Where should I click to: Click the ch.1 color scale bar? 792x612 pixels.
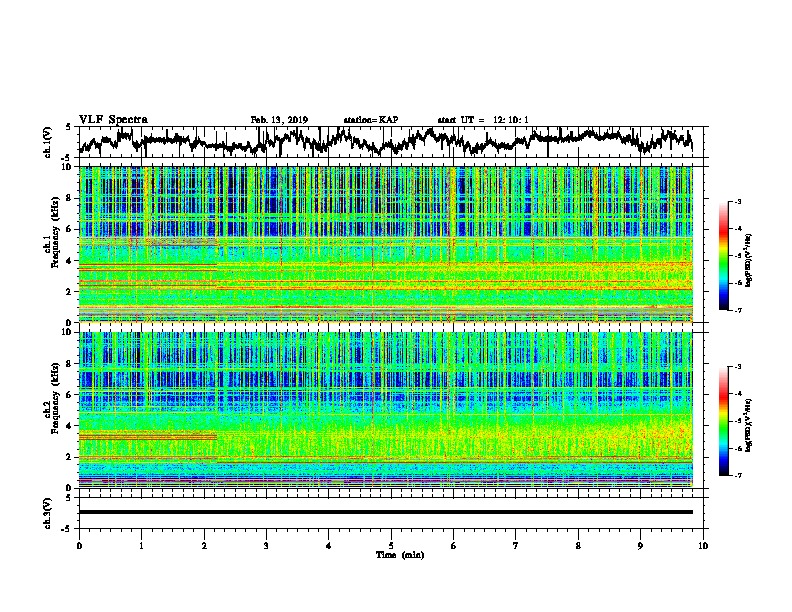point(724,256)
